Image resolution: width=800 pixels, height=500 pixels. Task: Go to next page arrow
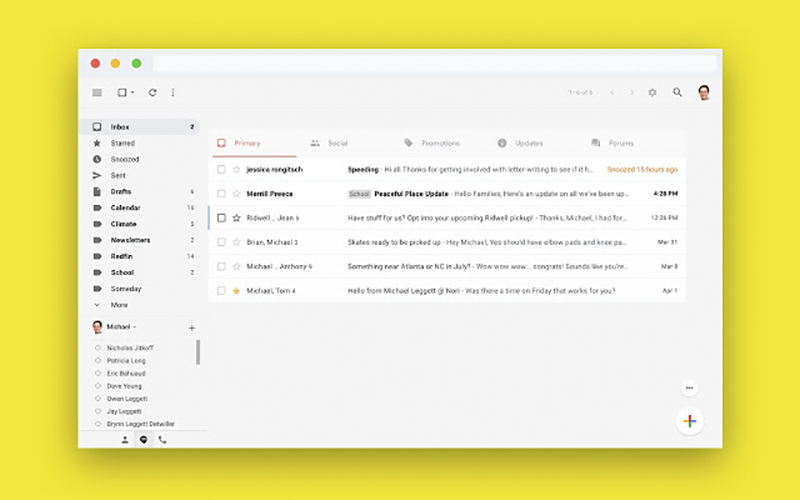[632, 92]
